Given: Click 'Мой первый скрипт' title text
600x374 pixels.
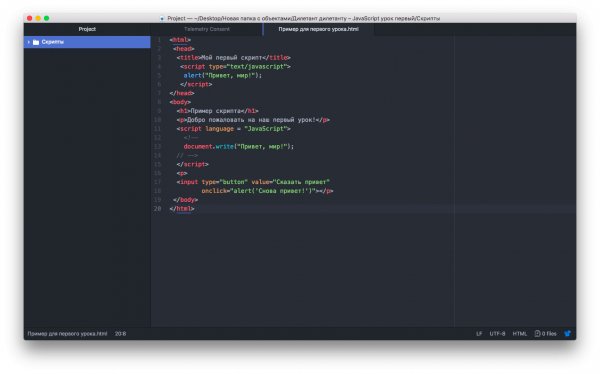Looking at the screenshot, I should click(232, 57).
